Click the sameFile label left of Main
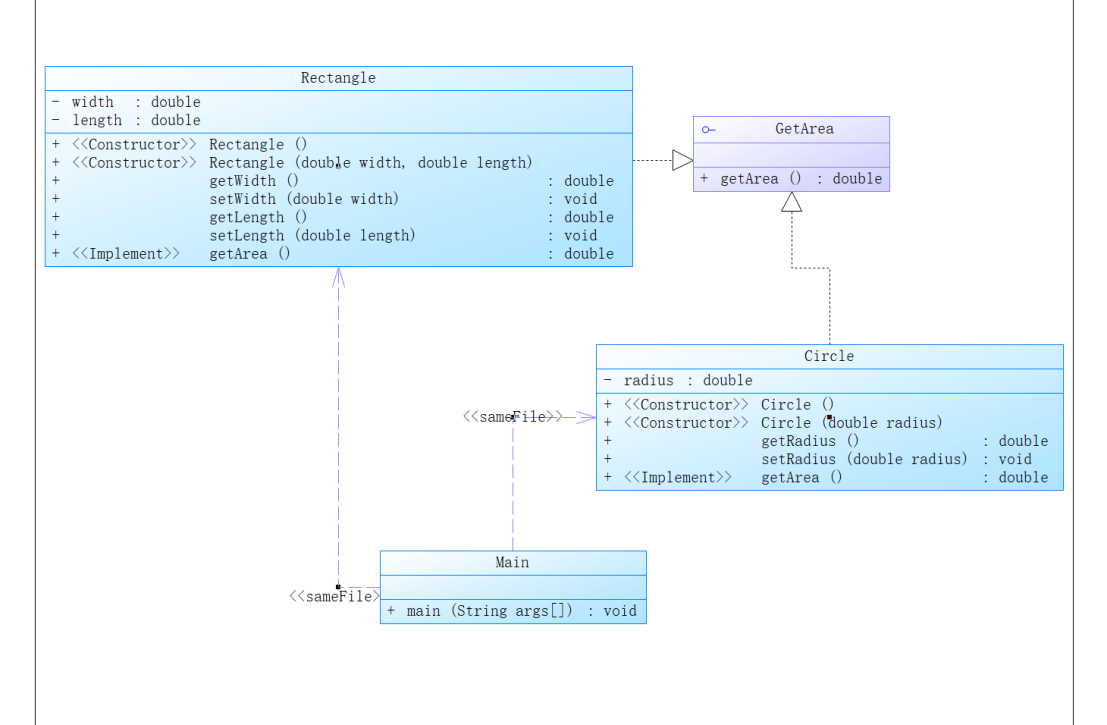The height and width of the screenshot is (725, 1107). click(335, 597)
